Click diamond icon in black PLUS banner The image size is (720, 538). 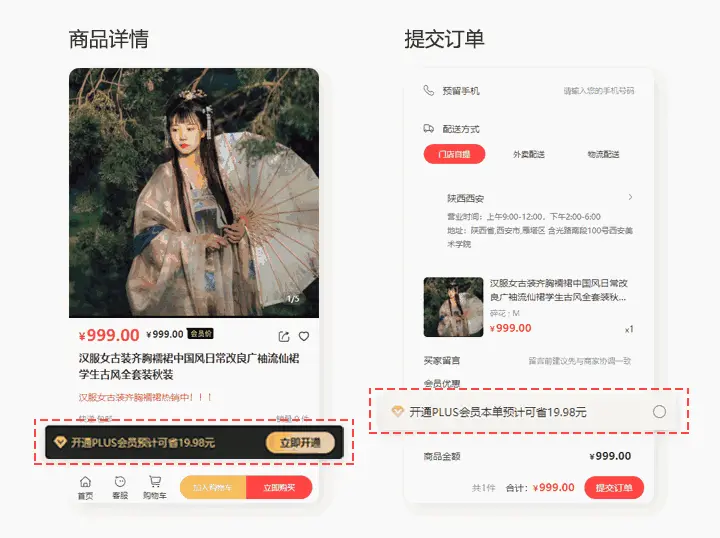pos(60,443)
